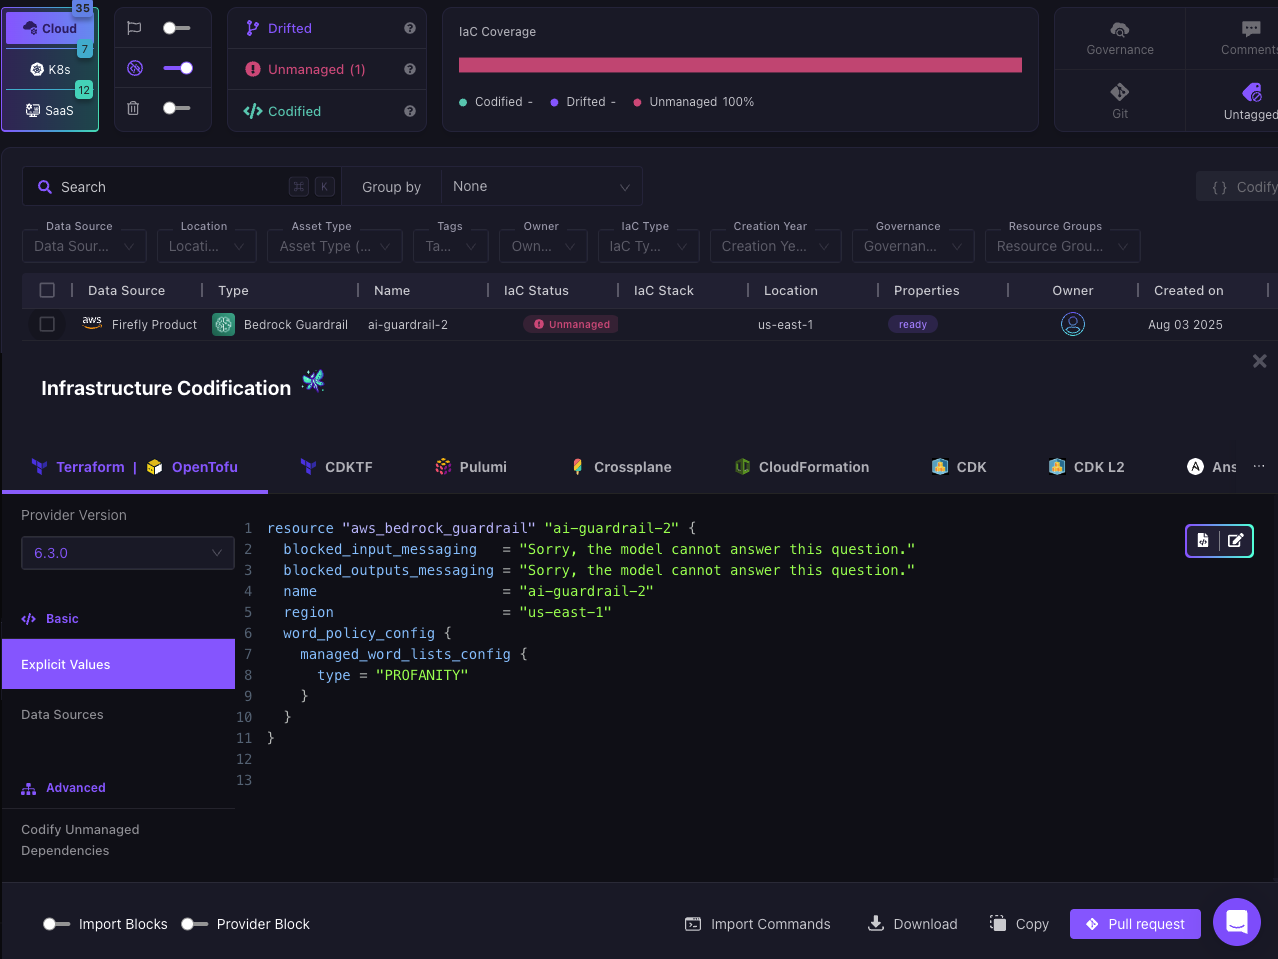Enable the Import Blocks switch

click(56, 924)
